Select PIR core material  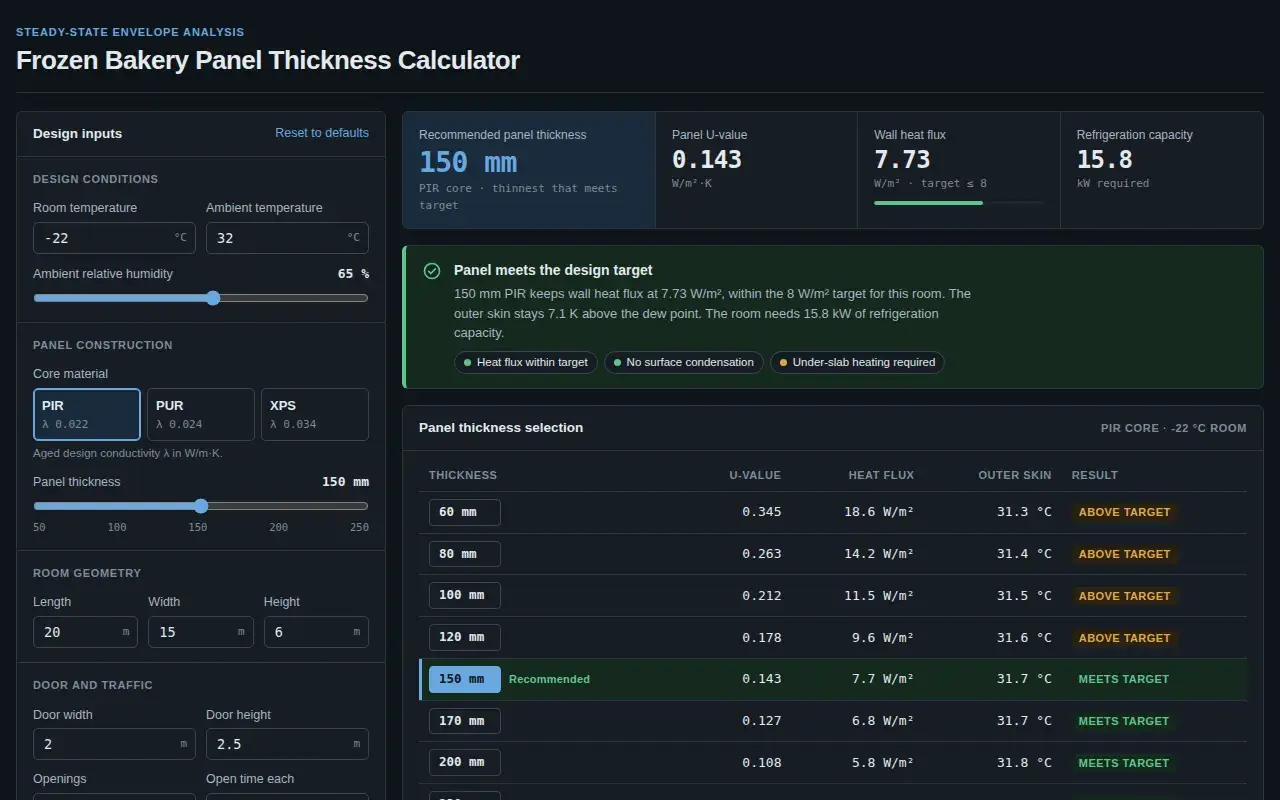87,414
